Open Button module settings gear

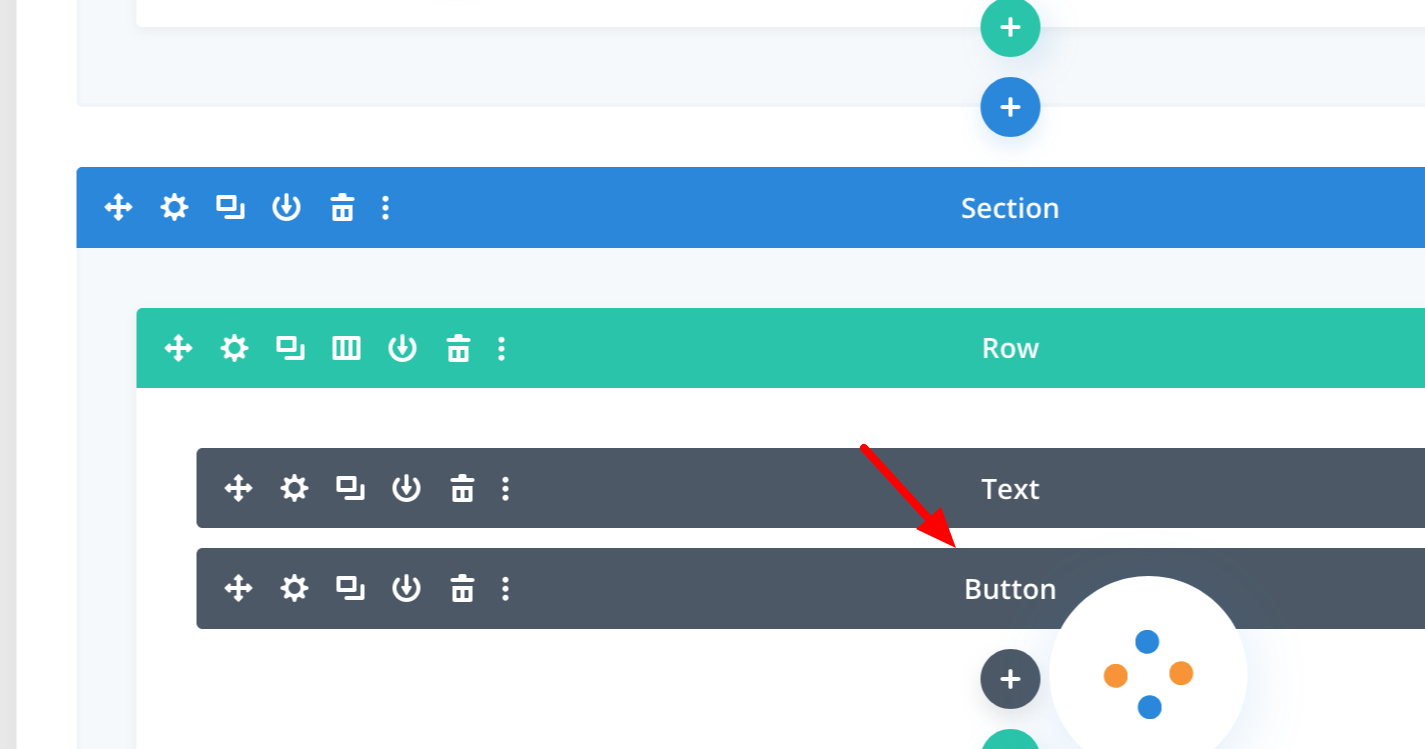[x=294, y=588]
